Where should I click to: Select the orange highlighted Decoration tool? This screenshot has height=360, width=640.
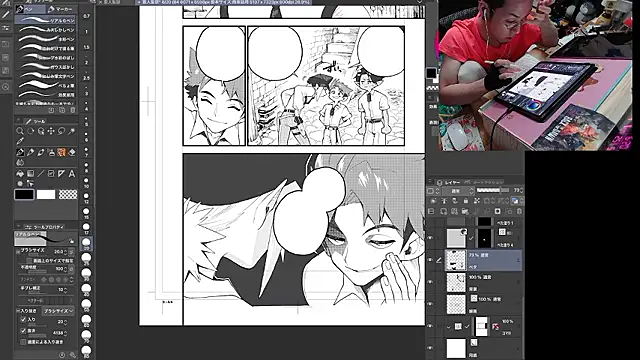61,152
